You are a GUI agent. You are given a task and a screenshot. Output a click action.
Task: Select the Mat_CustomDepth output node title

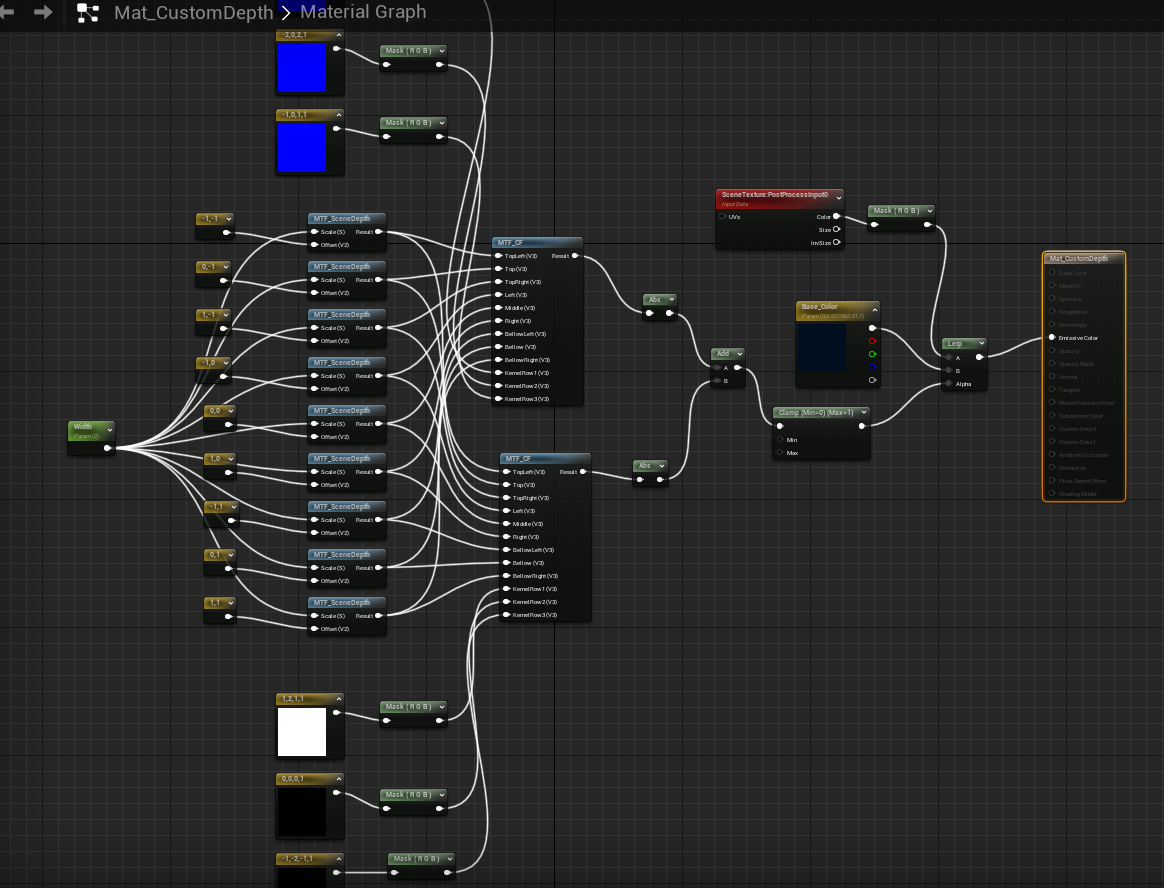[1079, 258]
